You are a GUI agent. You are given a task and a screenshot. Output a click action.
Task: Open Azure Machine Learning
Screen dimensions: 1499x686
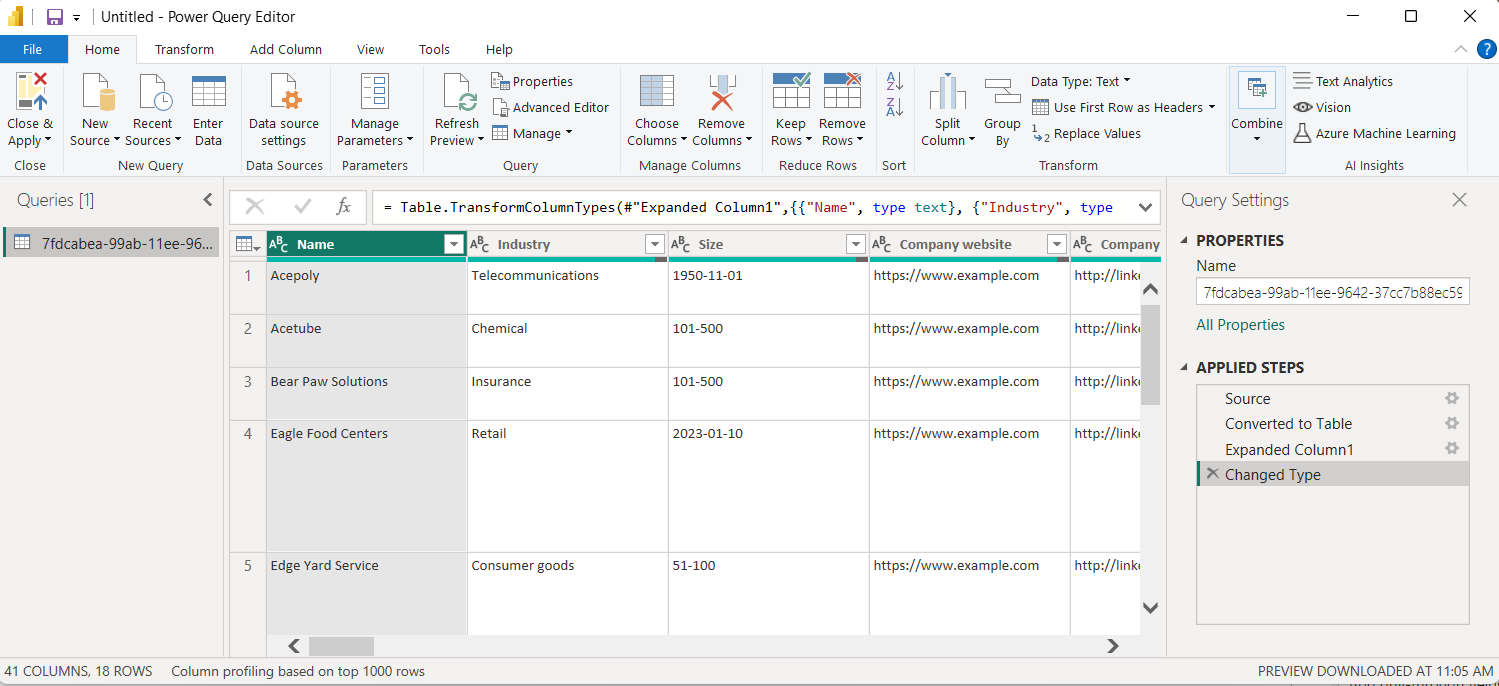pyautogui.click(x=1374, y=133)
